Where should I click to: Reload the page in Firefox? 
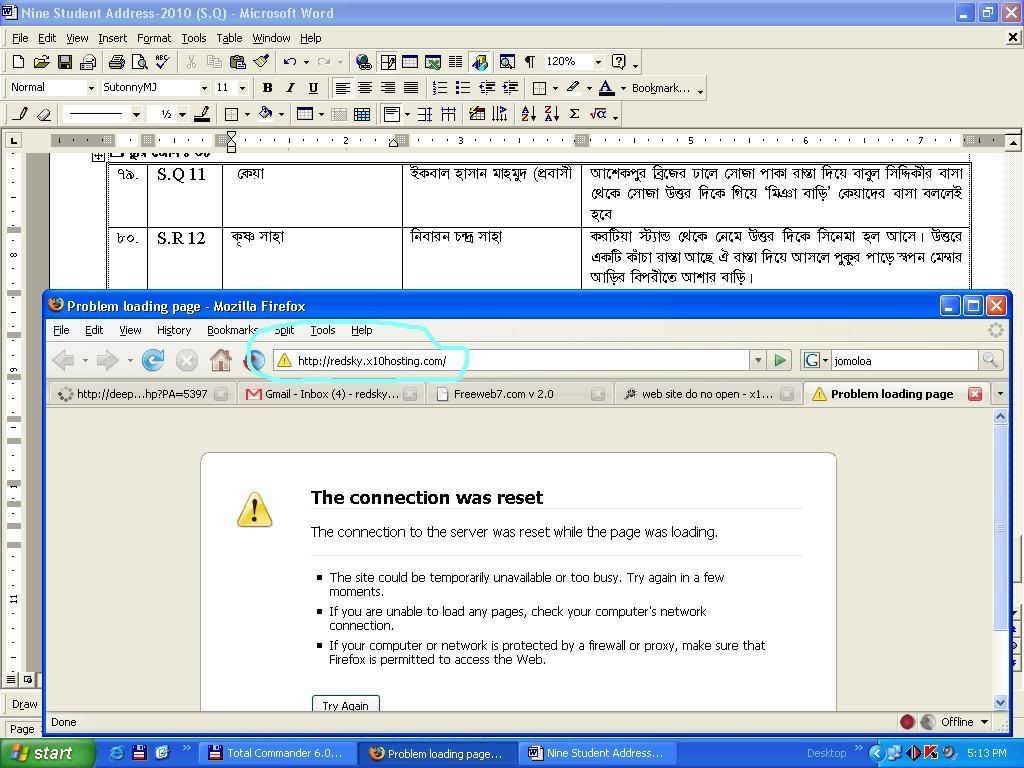tap(153, 360)
